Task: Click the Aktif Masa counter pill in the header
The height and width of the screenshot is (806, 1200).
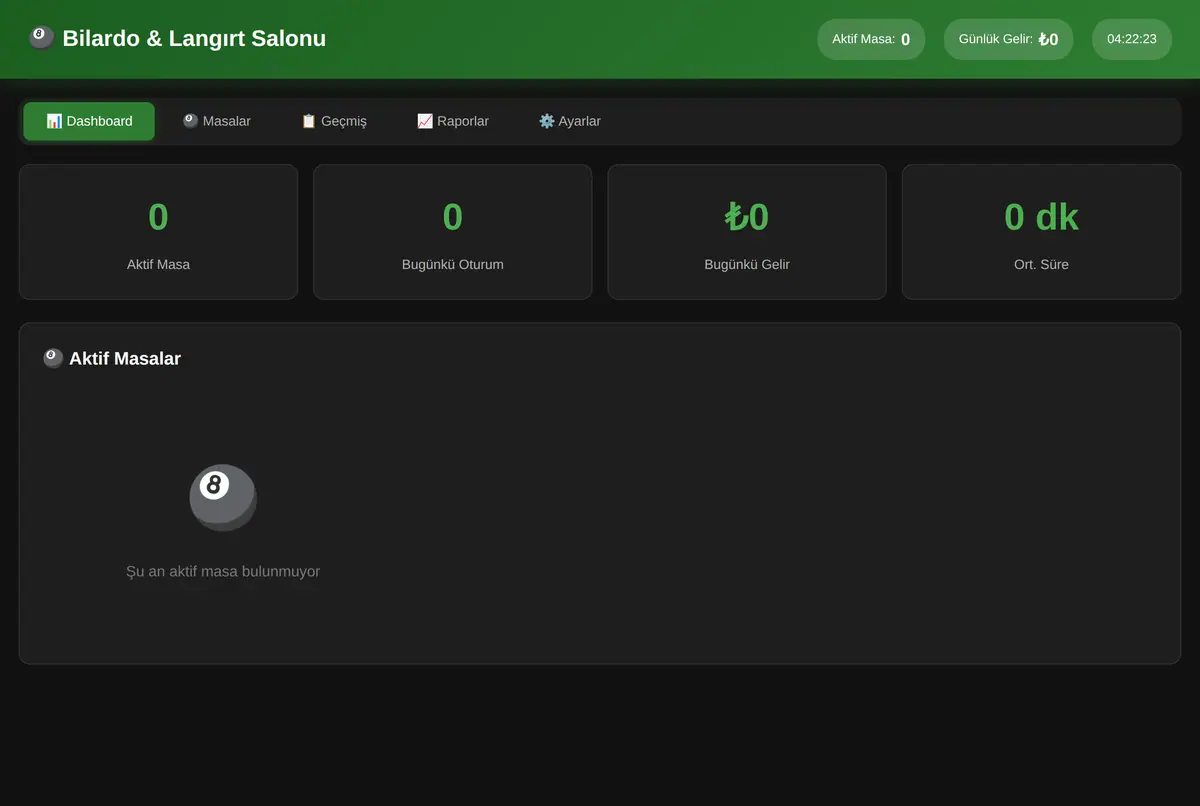Action: click(871, 39)
